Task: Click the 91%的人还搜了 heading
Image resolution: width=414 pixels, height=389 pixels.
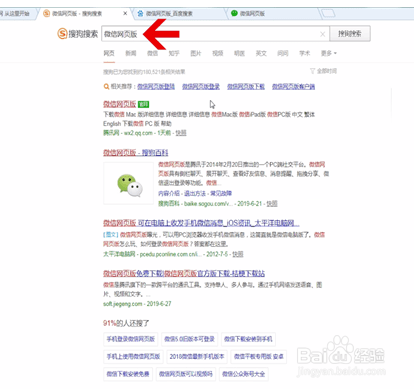Action: 126,323
